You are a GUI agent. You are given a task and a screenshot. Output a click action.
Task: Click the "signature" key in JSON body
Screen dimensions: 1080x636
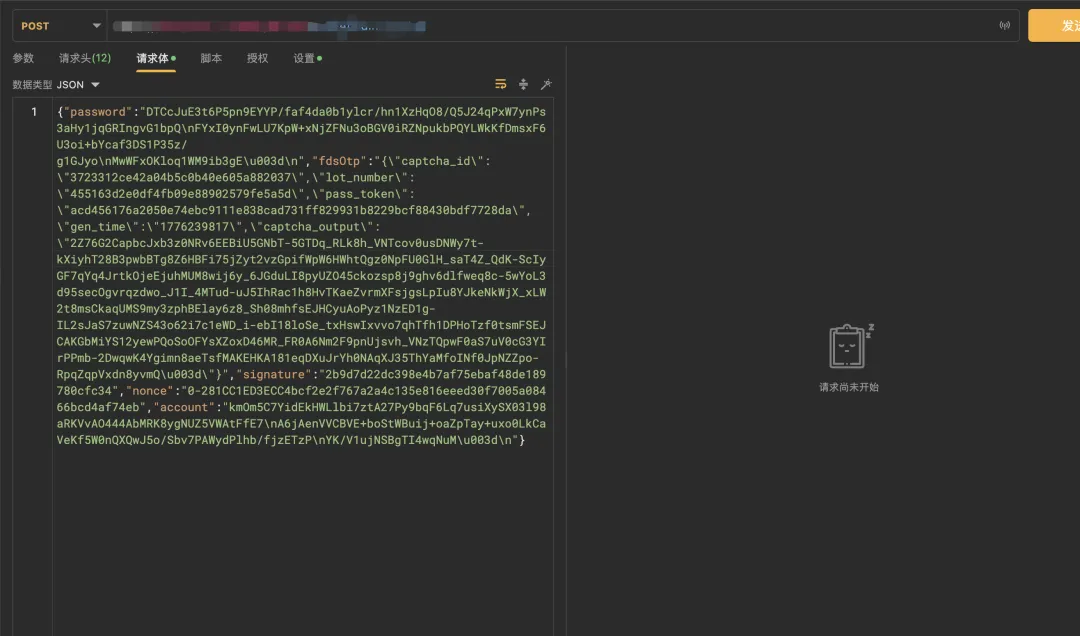click(x=273, y=374)
